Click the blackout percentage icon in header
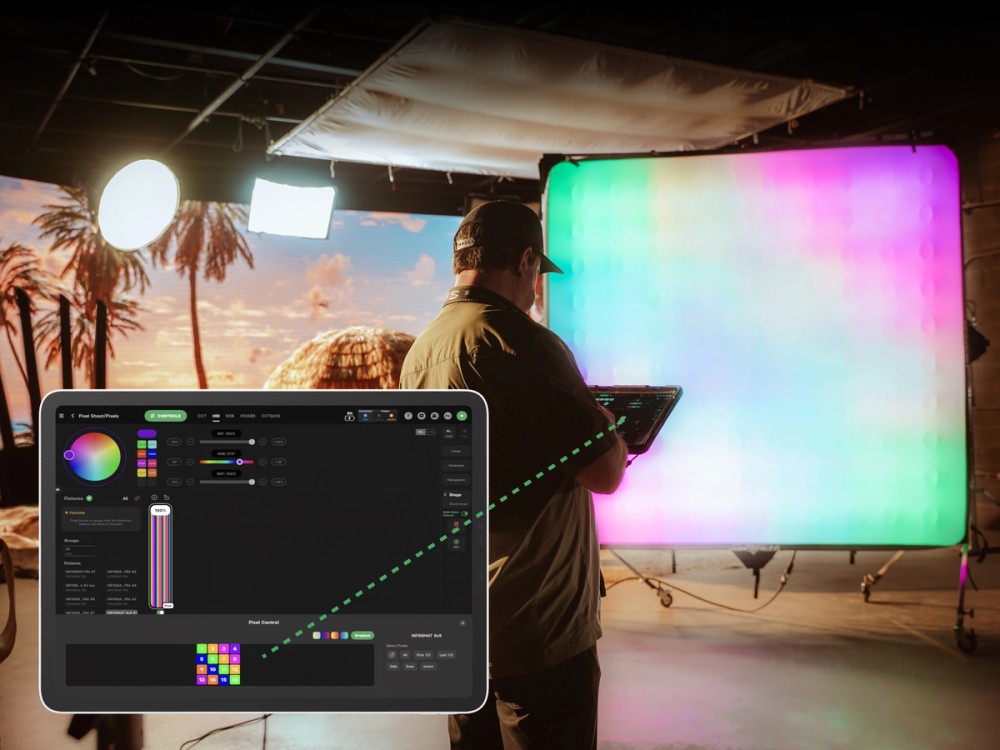Image resolution: width=1000 pixels, height=750 pixels. pos(349,416)
